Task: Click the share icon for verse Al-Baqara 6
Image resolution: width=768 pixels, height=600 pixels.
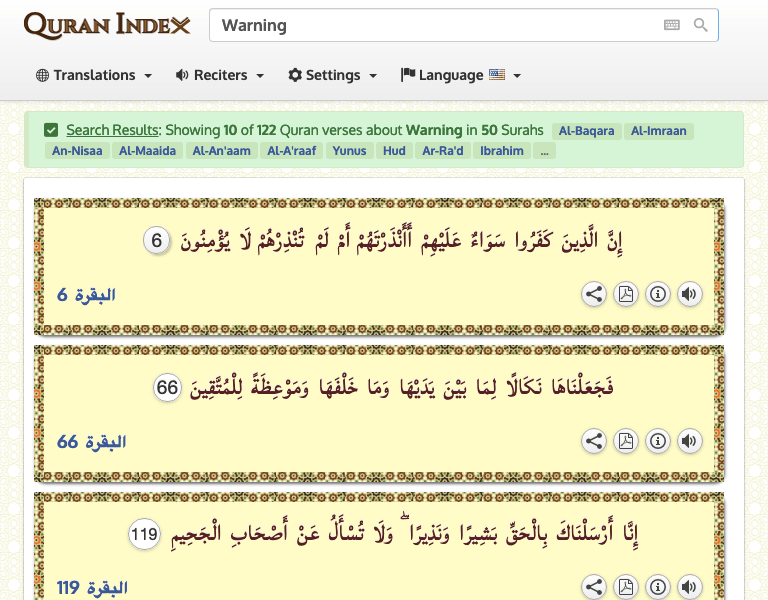Action: (594, 294)
